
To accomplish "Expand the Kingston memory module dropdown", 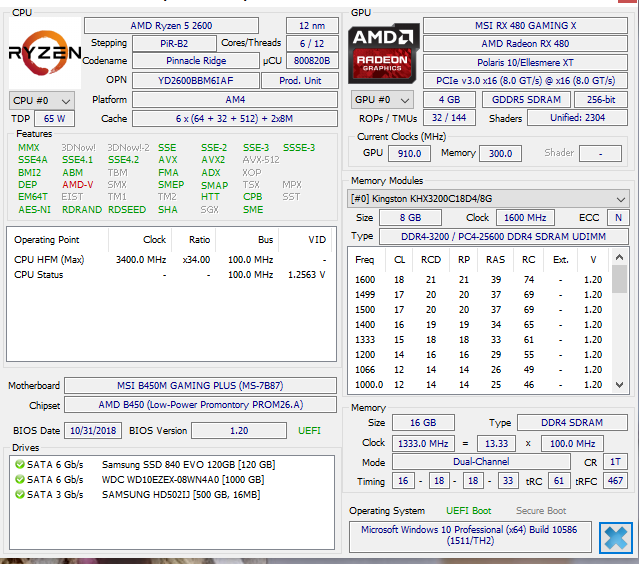I will click(487, 199).
